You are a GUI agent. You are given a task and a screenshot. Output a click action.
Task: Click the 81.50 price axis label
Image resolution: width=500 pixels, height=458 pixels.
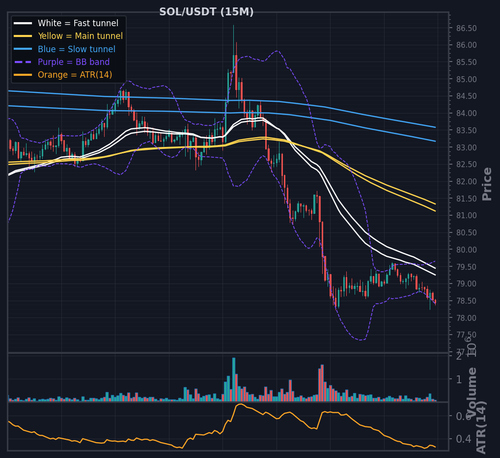click(x=466, y=199)
